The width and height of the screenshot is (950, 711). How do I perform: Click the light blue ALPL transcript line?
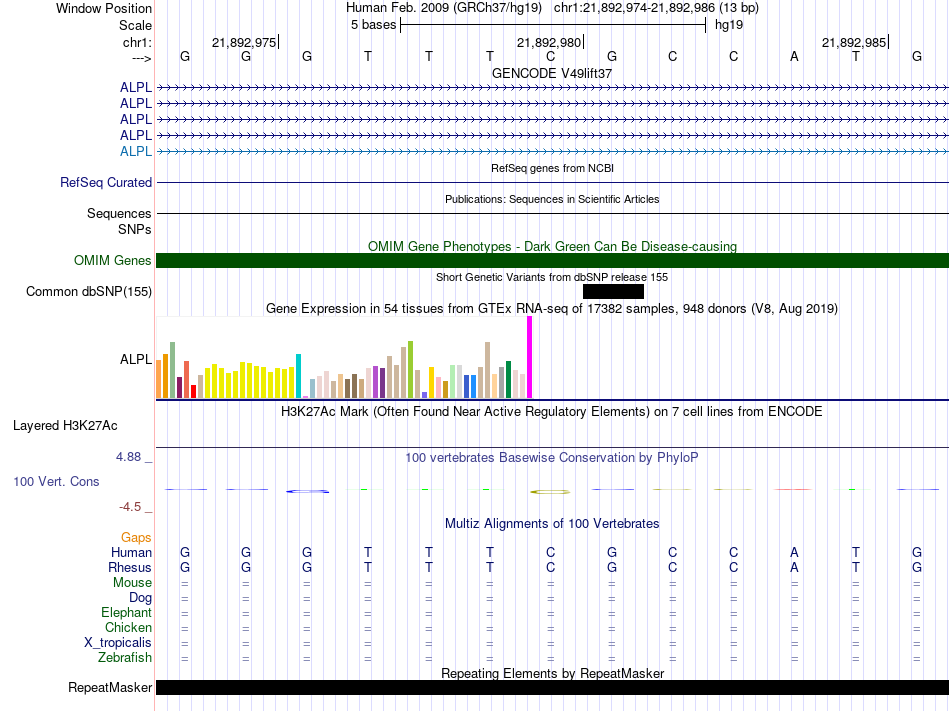coord(553,151)
